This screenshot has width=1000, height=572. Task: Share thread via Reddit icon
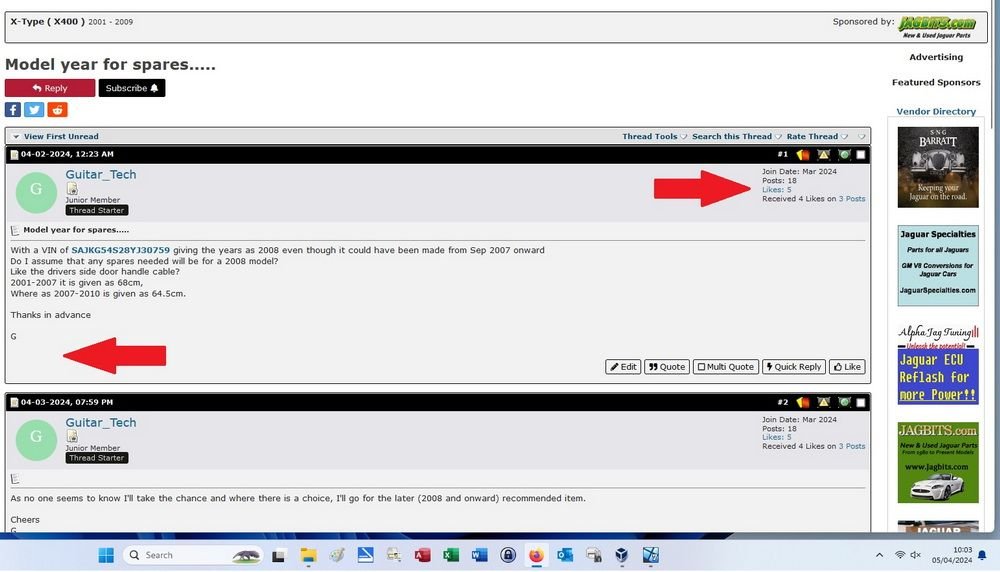(x=57, y=110)
